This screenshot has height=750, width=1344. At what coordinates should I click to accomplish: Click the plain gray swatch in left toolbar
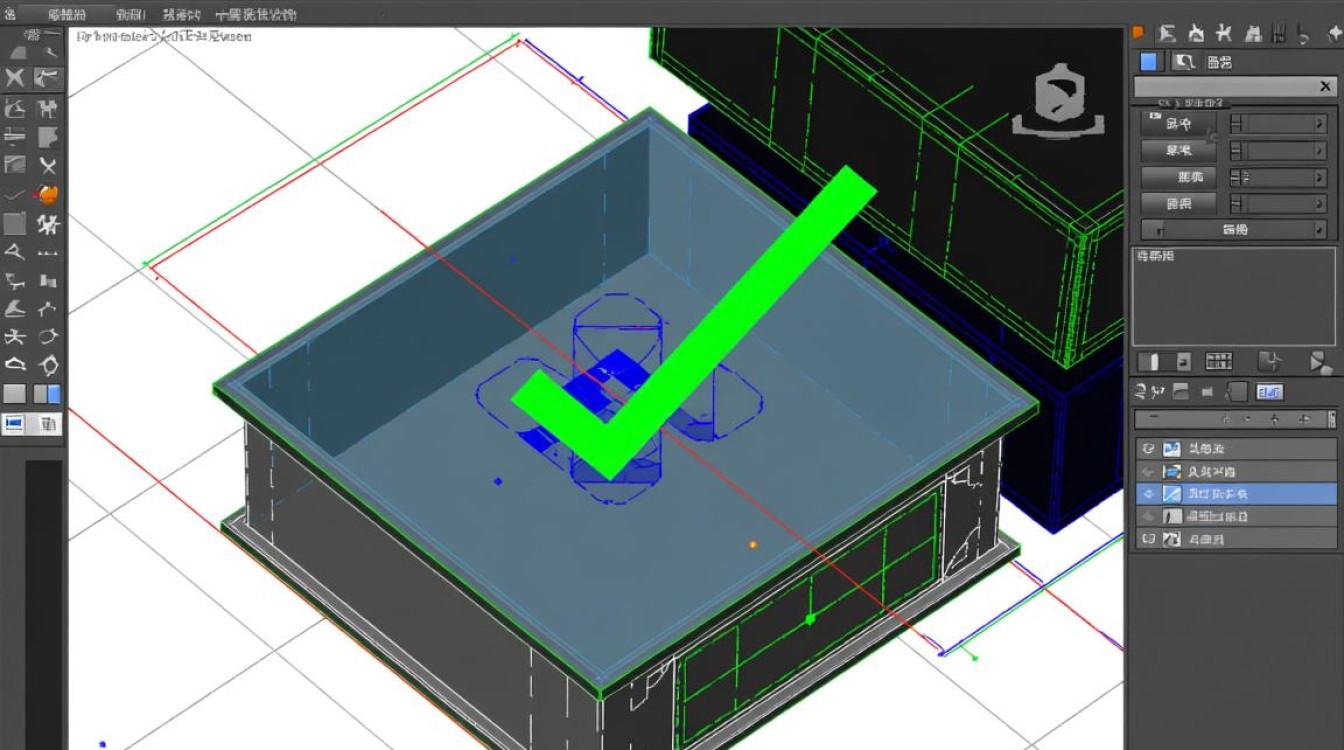(15, 394)
